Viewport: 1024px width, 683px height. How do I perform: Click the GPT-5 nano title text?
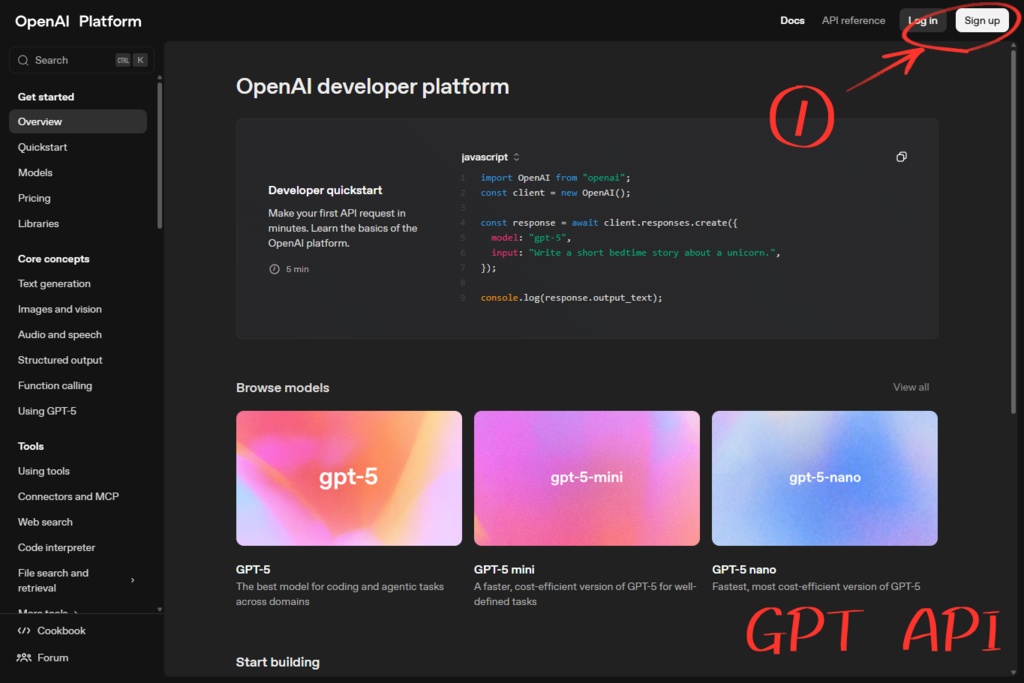click(x=744, y=569)
